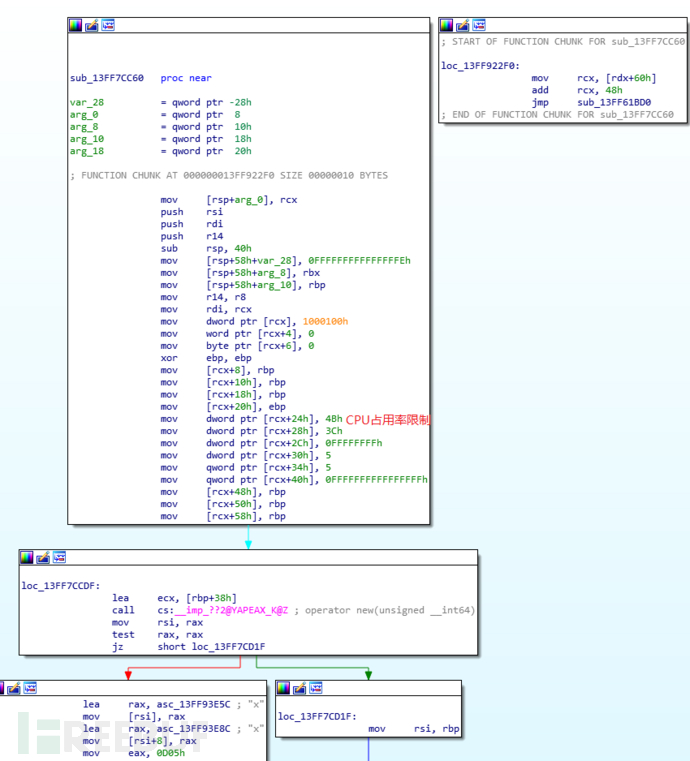Click the START OF FUNCTION CHUNK comment

(x=563, y=42)
